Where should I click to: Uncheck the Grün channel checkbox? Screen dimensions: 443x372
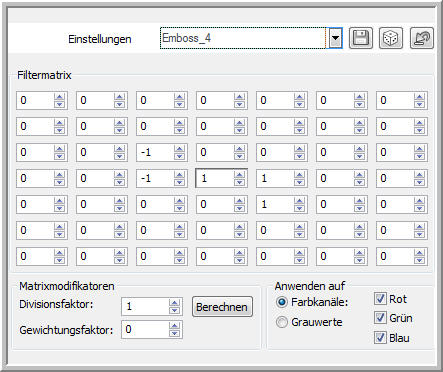click(380, 318)
